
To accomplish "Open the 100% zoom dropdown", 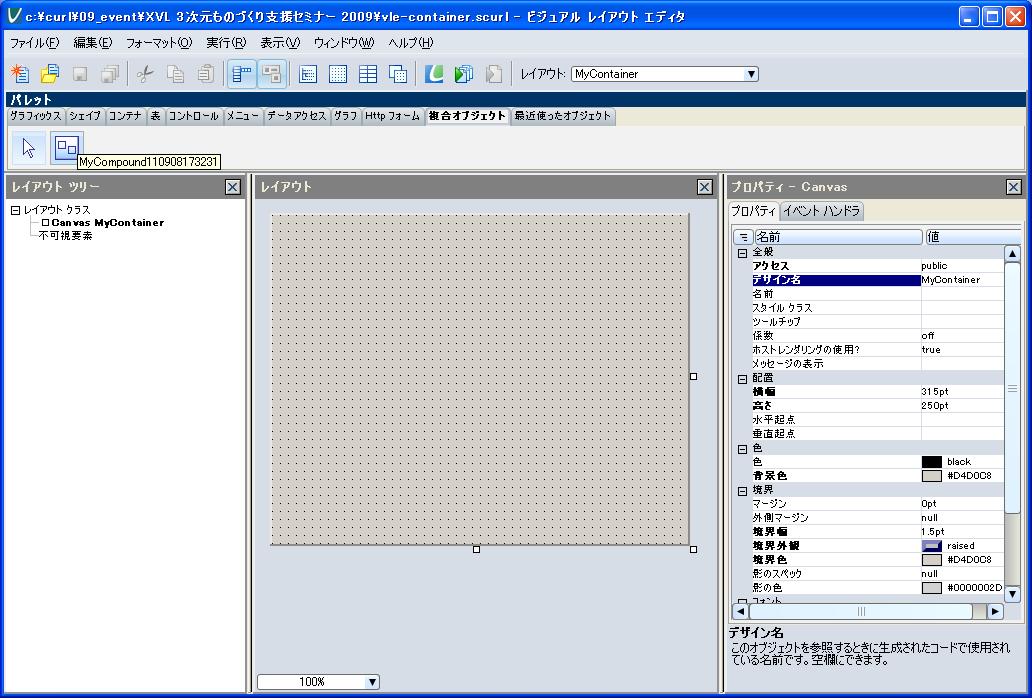I will [372, 682].
